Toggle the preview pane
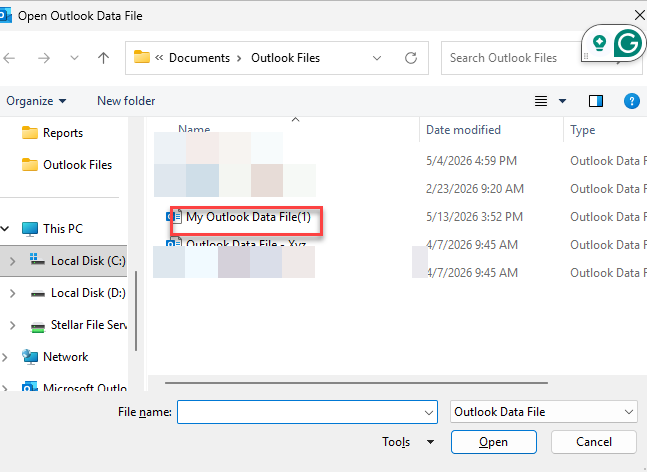Viewport: 647px width, 472px height. coord(596,101)
